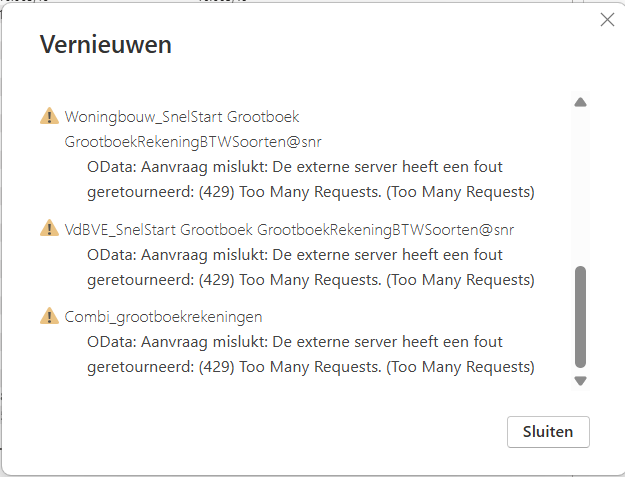Click GrootboekRekeningBTWSoorten@snr line under the Woningbouw entry
Image resolution: width=625 pixels, height=477 pixels.
click(x=192, y=141)
